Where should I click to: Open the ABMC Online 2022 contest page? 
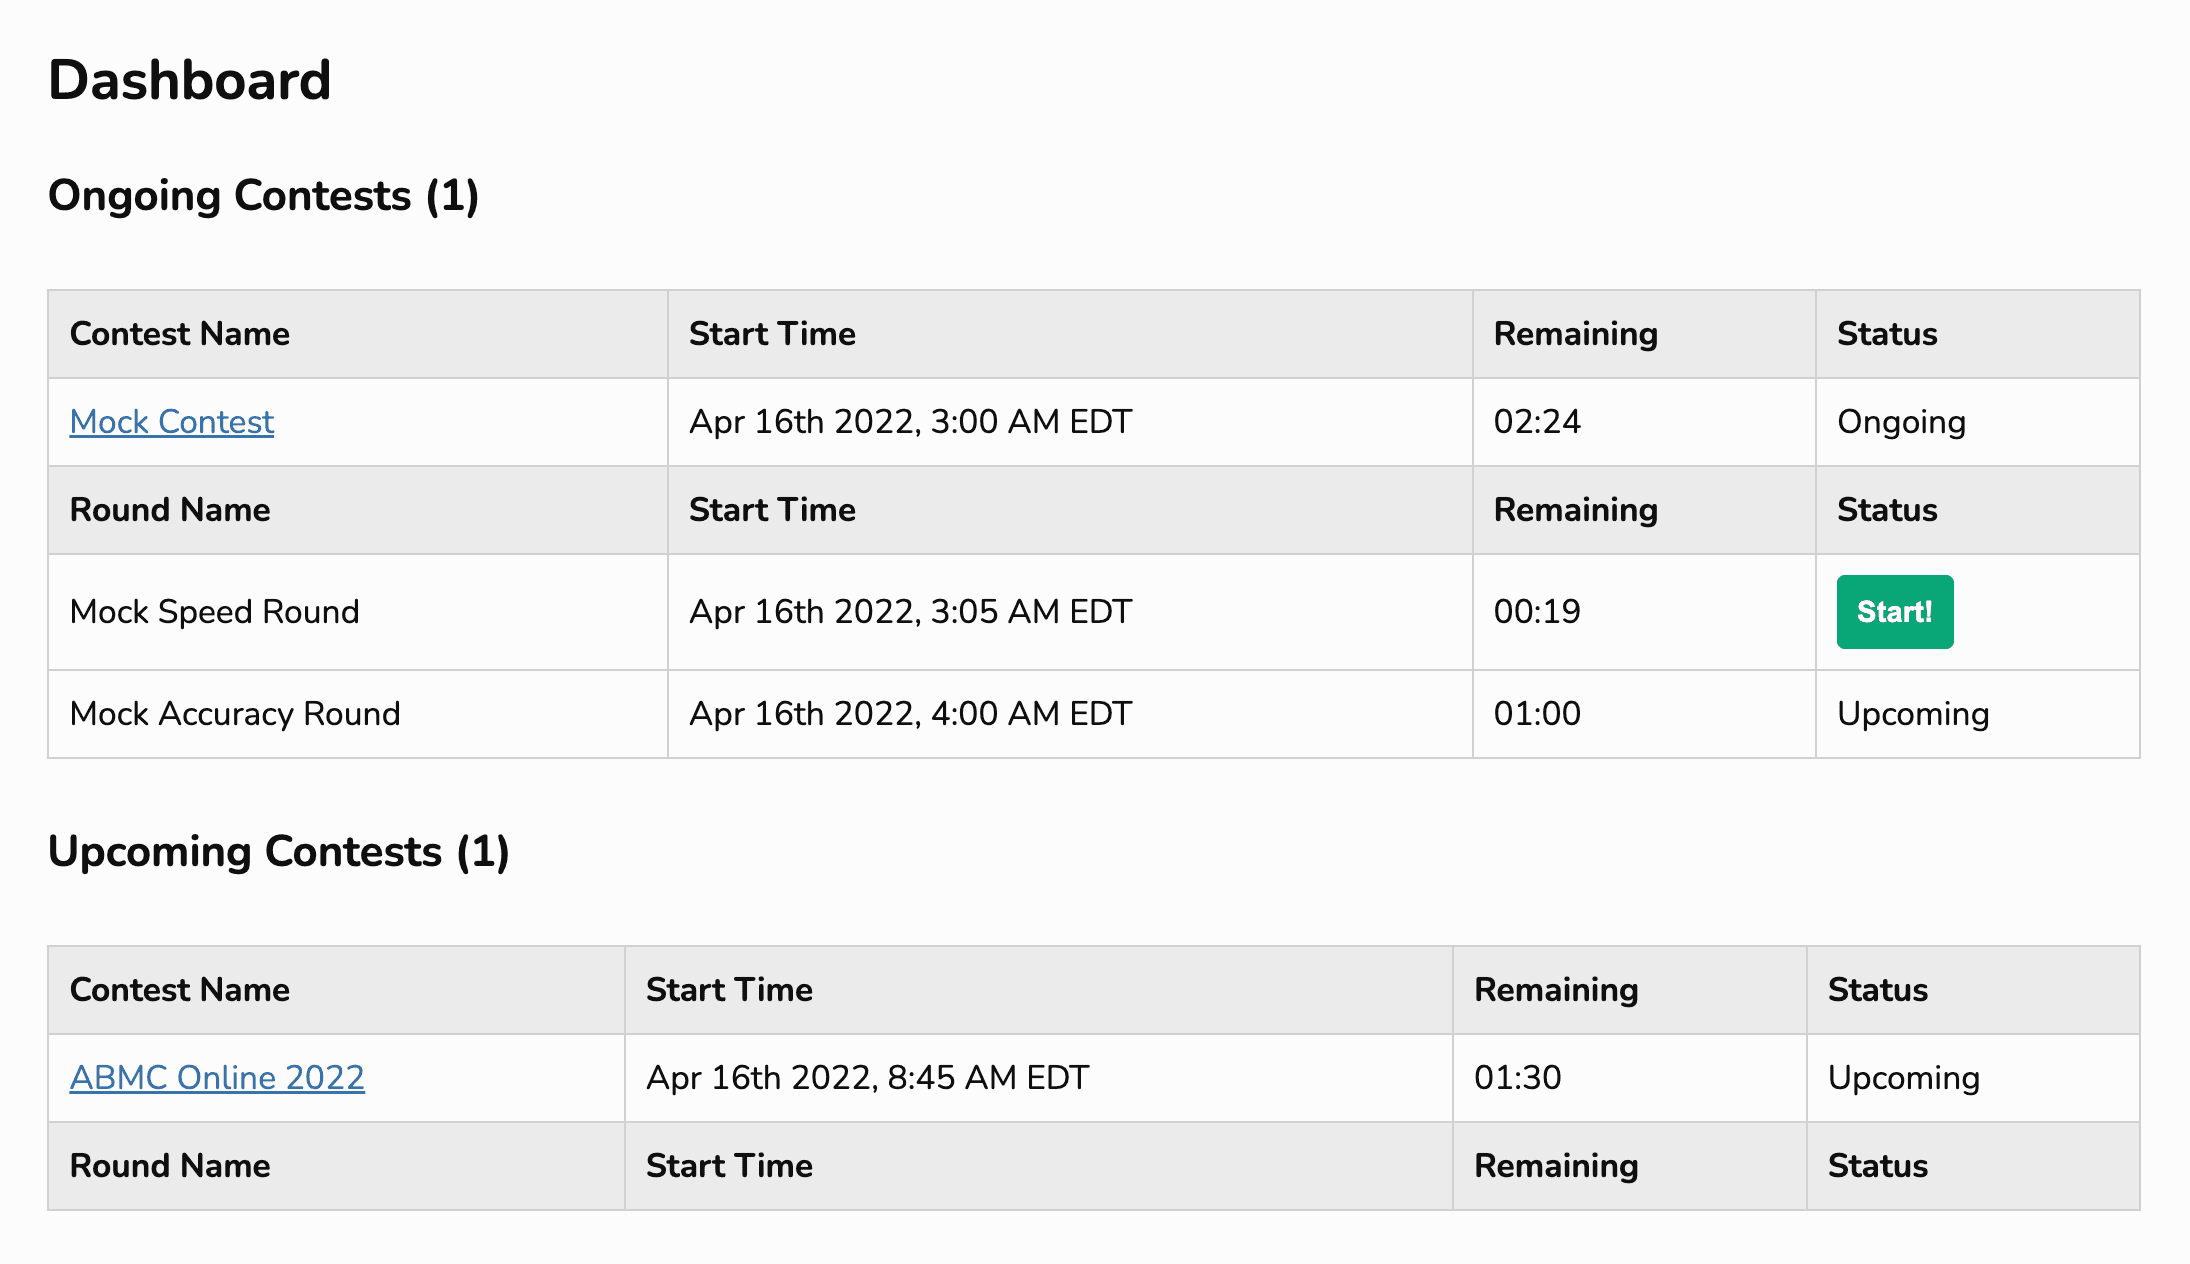pos(216,1078)
